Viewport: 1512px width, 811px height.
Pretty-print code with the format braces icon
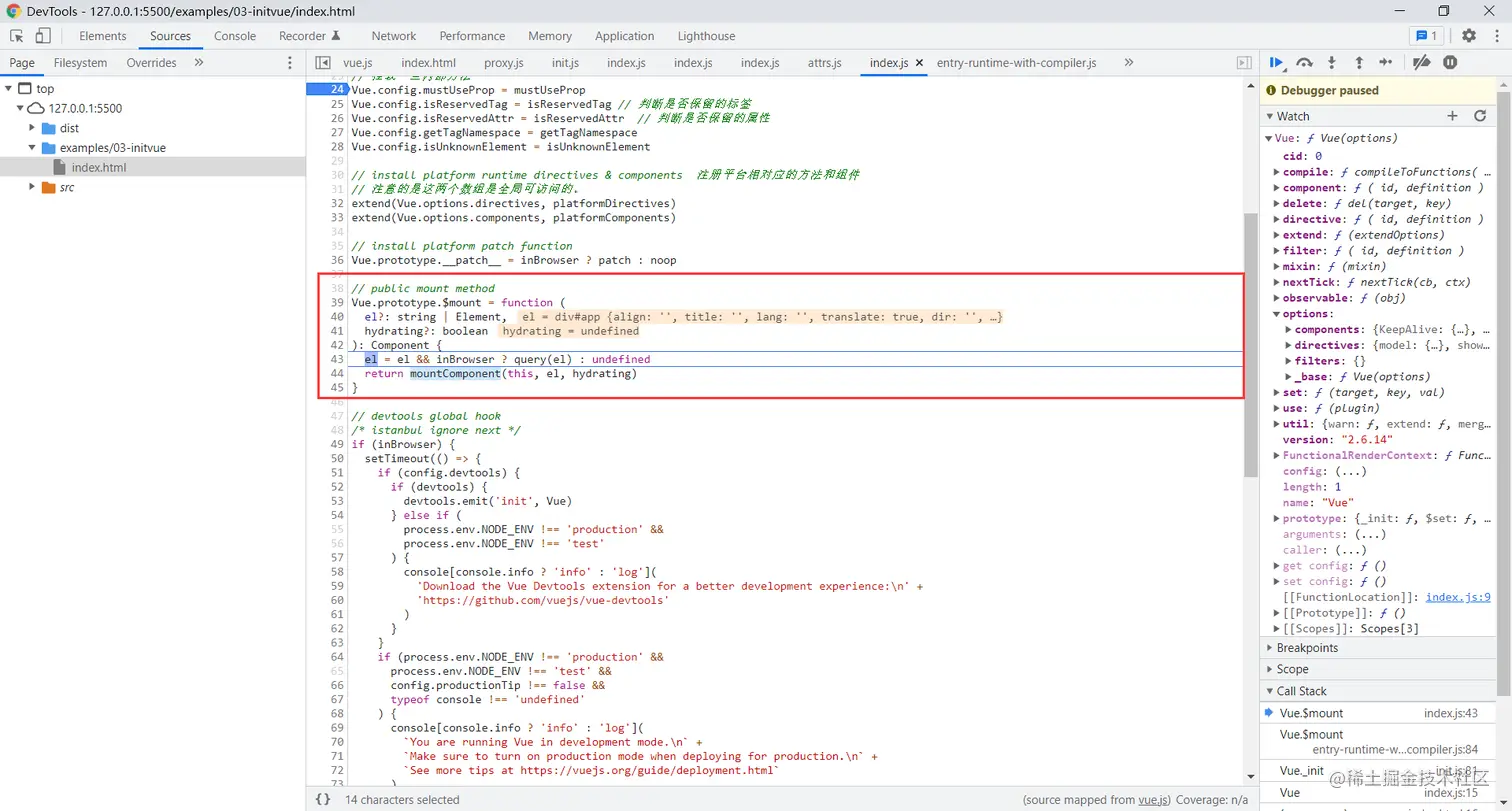tap(322, 800)
